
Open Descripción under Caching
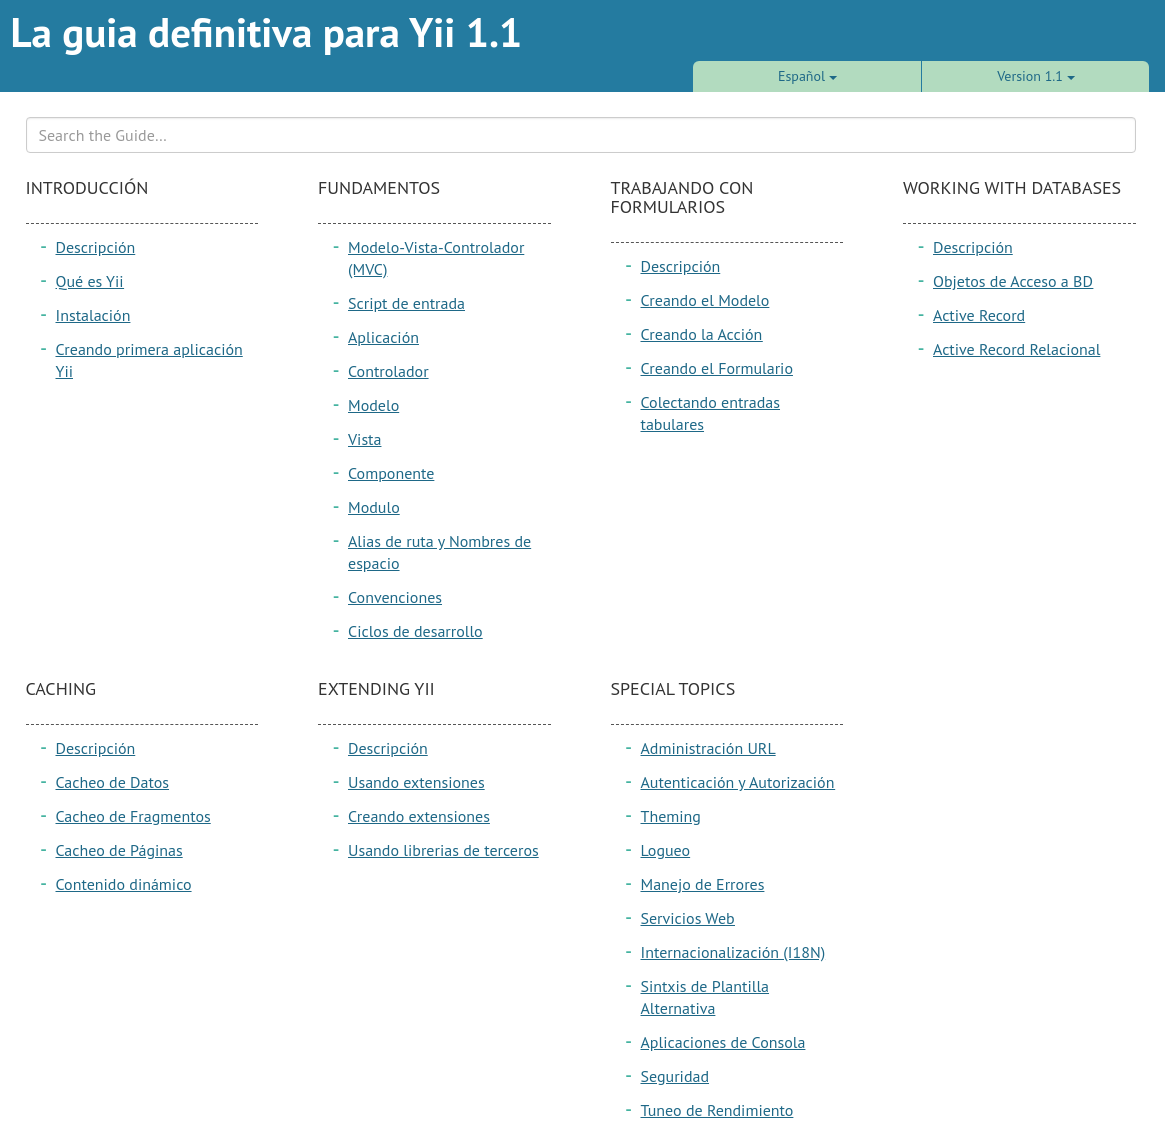coord(95,749)
